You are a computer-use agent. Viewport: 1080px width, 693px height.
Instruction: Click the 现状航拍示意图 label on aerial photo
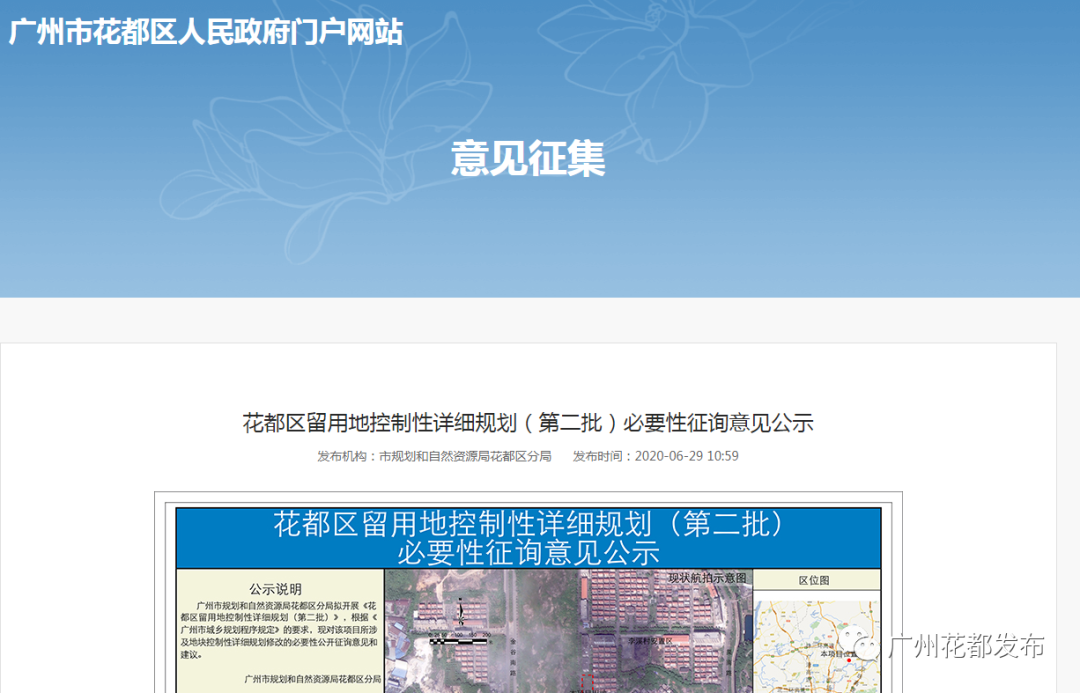pyautogui.click(x=707, y=579)
